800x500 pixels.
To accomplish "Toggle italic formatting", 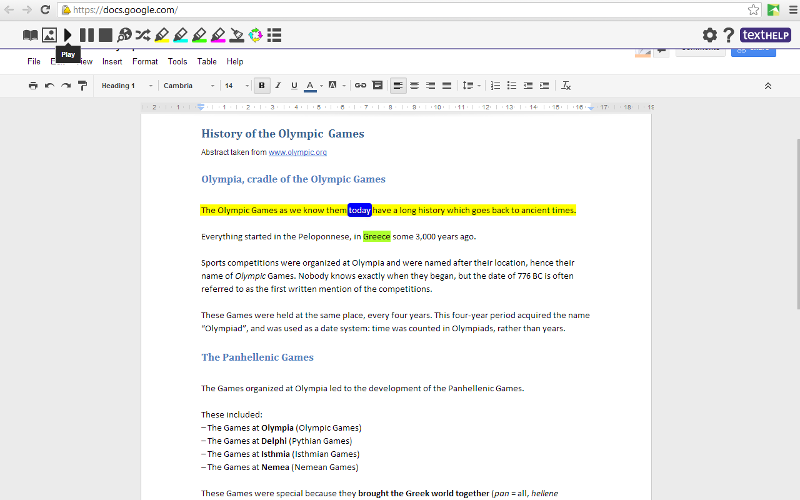I will (x=278, y=86).
